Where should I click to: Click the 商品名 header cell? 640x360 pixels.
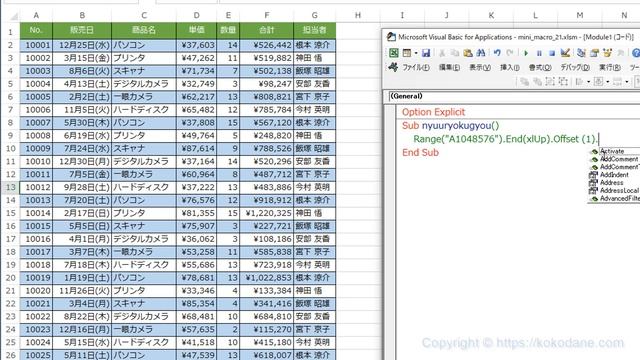click(x=144, y=30)
